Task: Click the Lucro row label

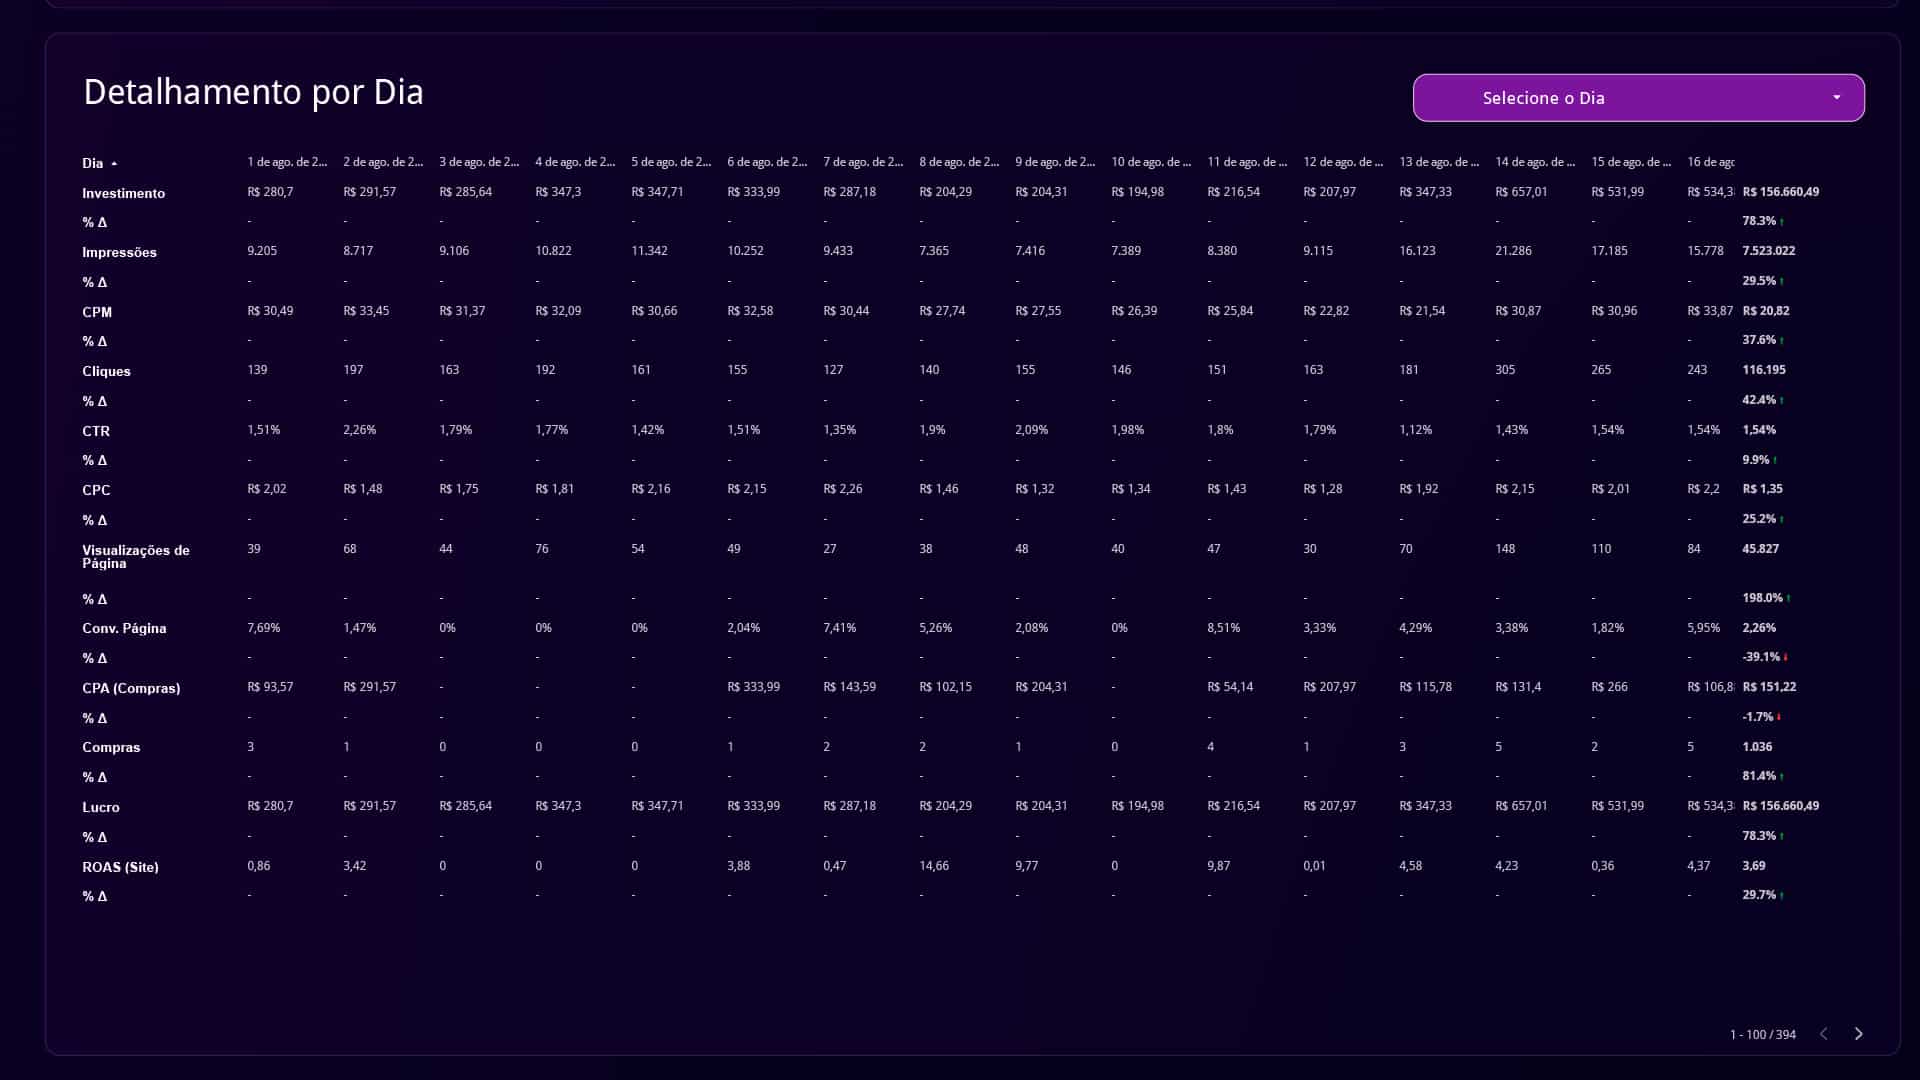Action: 100,807
